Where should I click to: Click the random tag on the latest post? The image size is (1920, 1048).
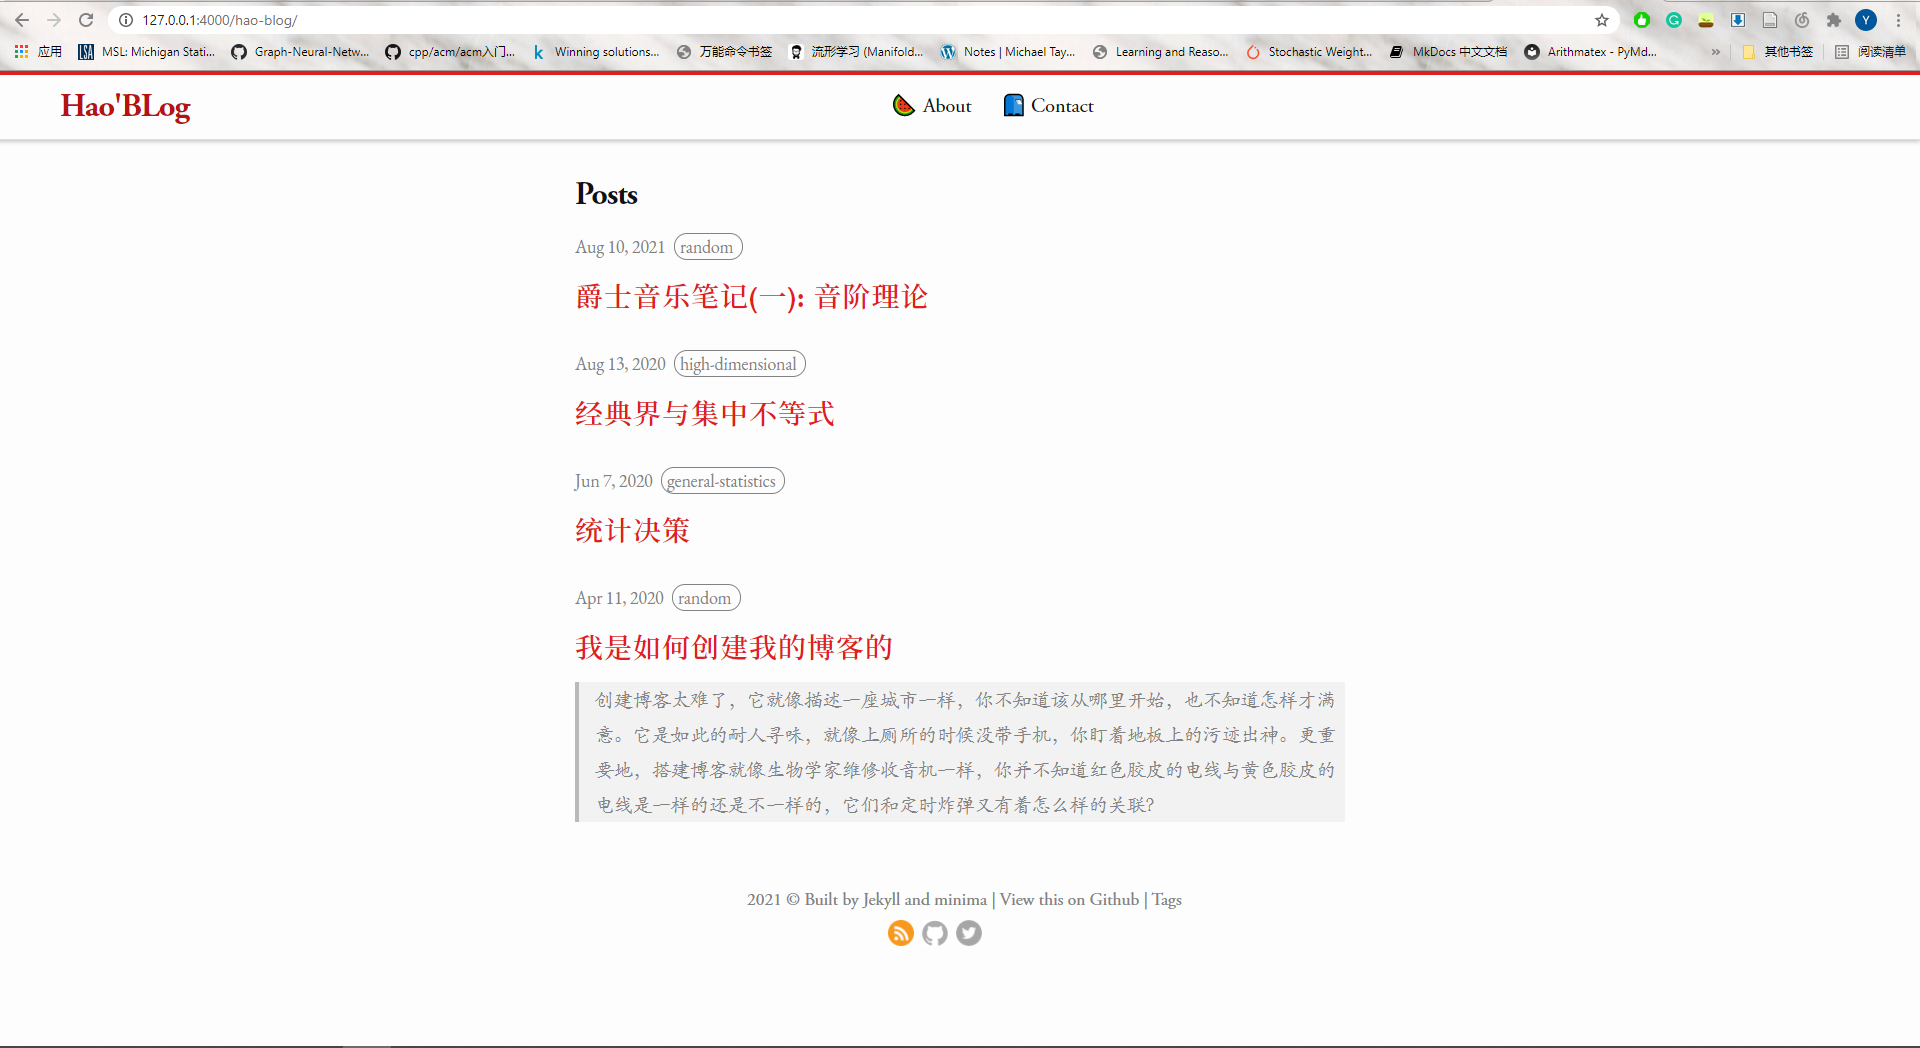[x=707, y=246]
